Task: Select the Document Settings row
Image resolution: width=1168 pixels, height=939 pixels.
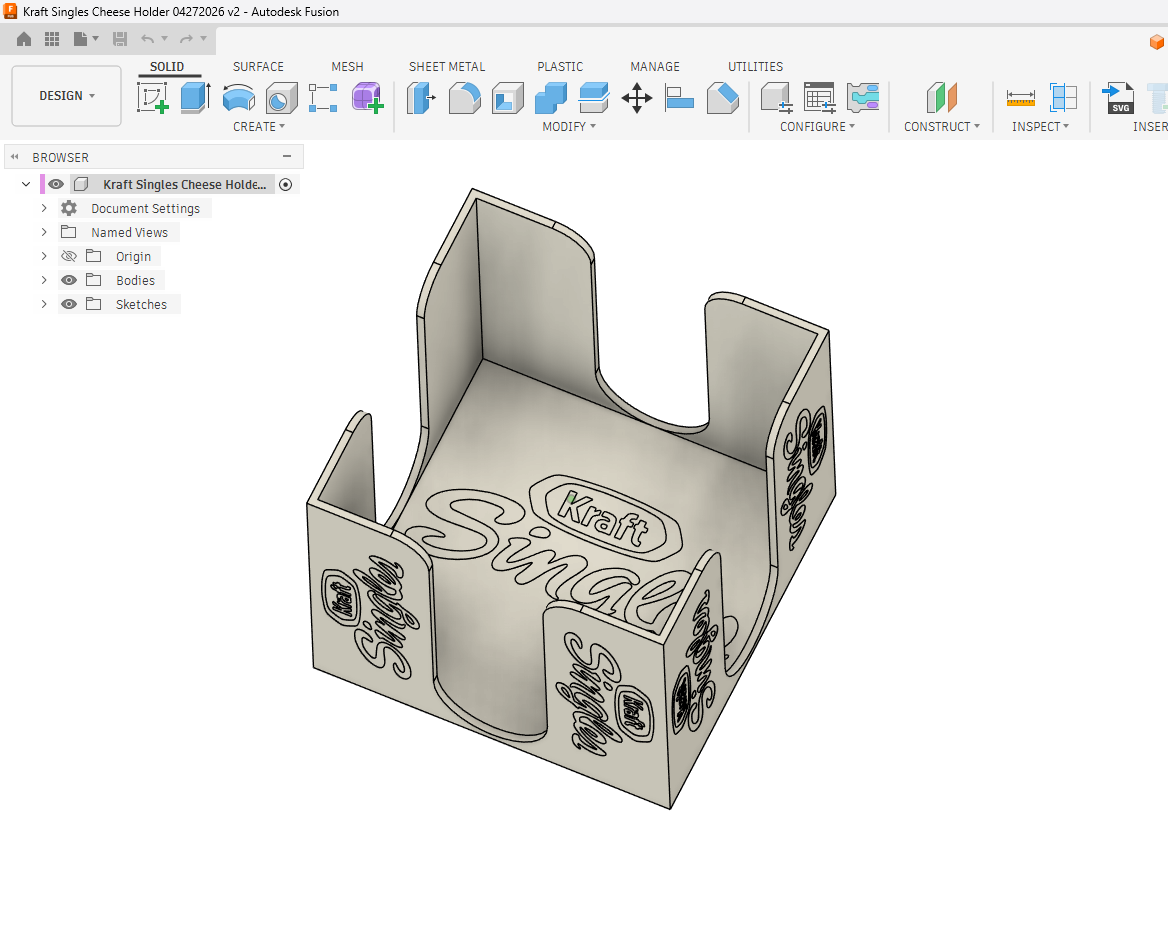Action: 135,209
